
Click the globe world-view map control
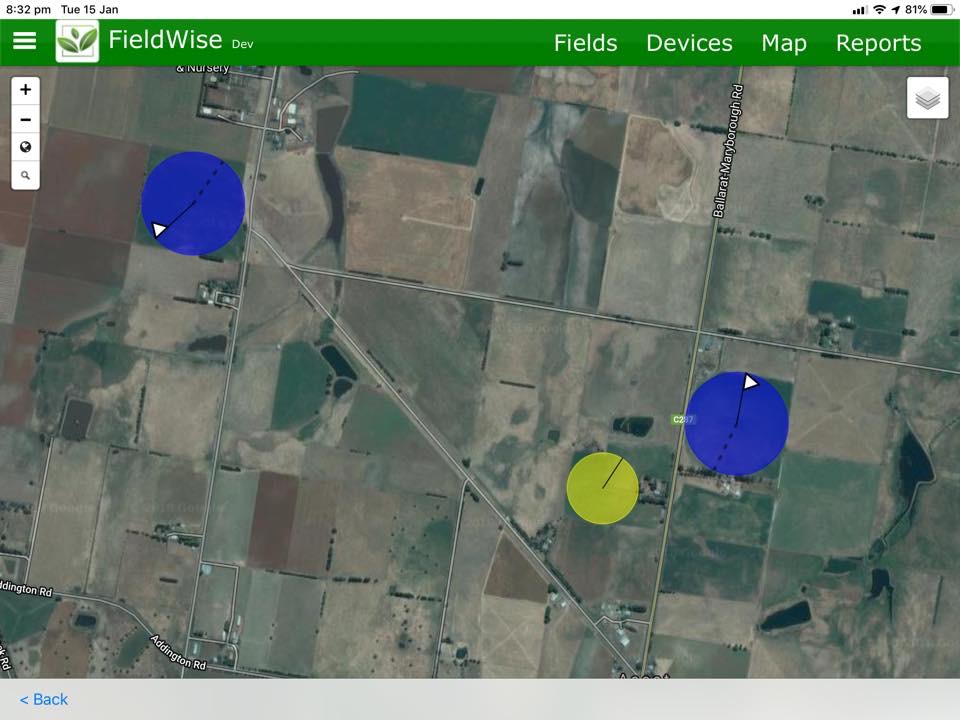(25, 147)
